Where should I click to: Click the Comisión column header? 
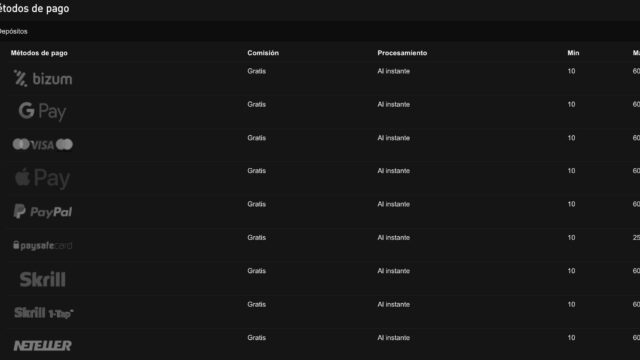tap(263, 53)
